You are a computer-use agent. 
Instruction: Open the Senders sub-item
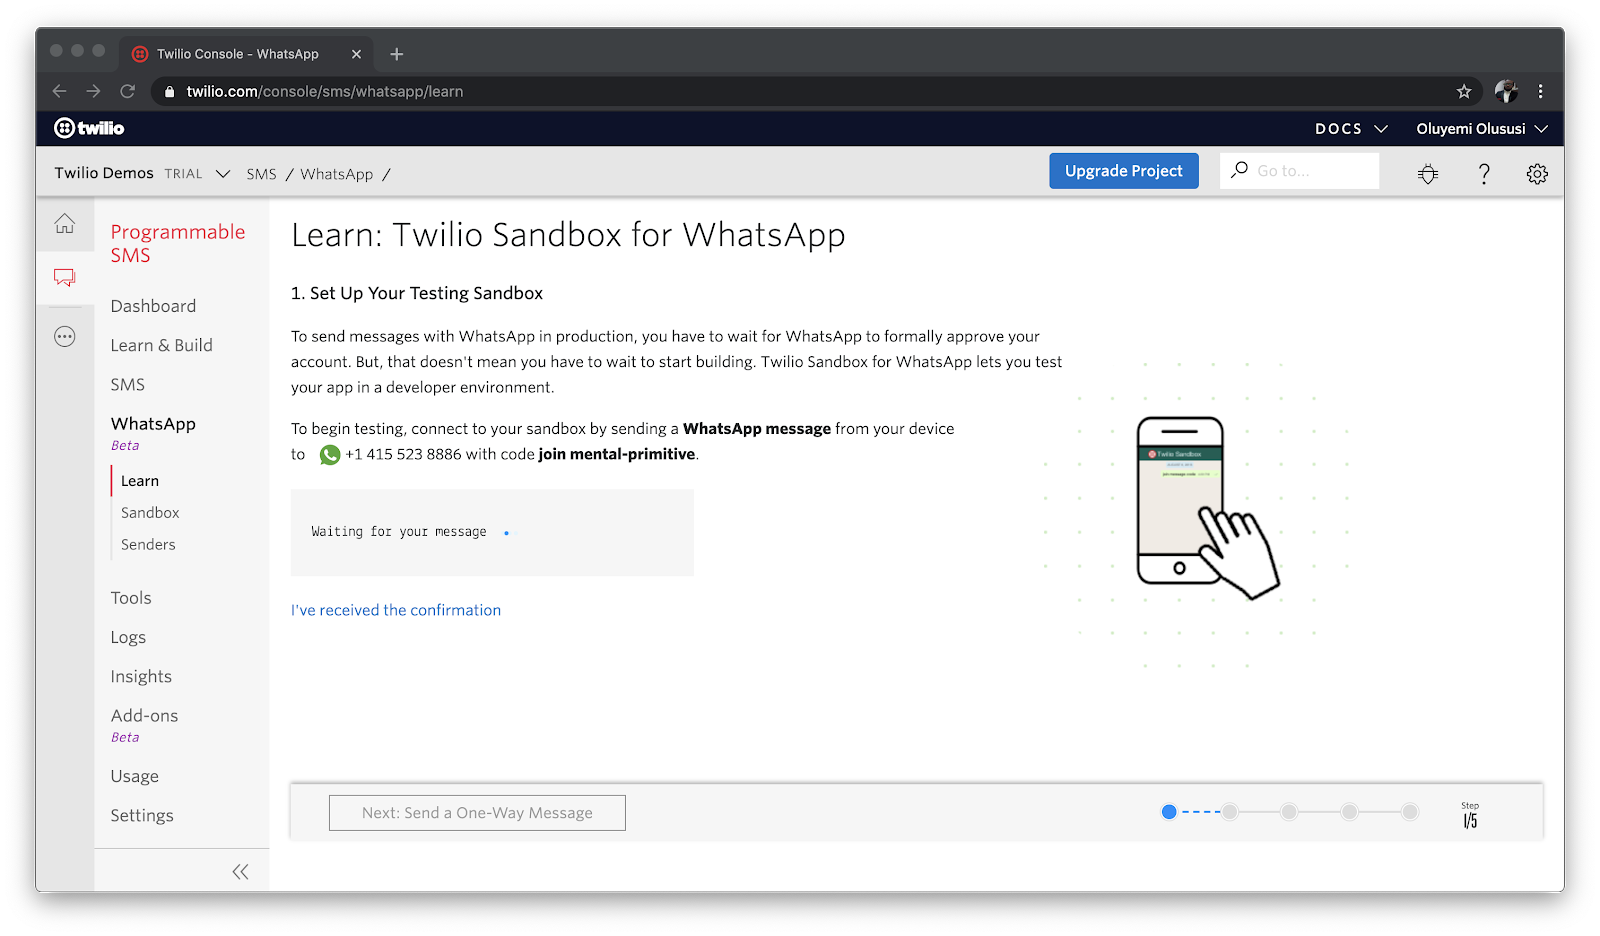click(148, 544)
